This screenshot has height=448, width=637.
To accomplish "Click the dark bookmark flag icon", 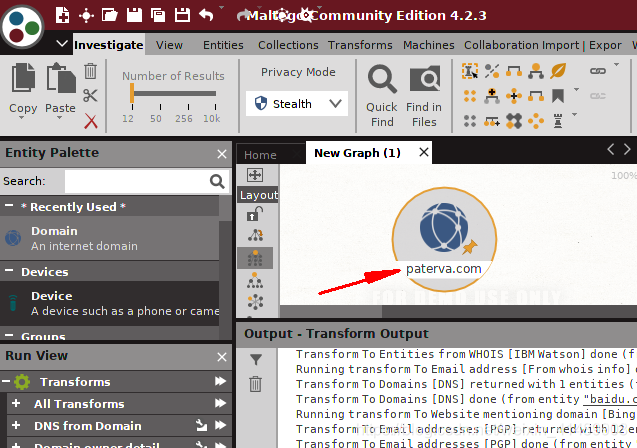I will click(558, 96).
